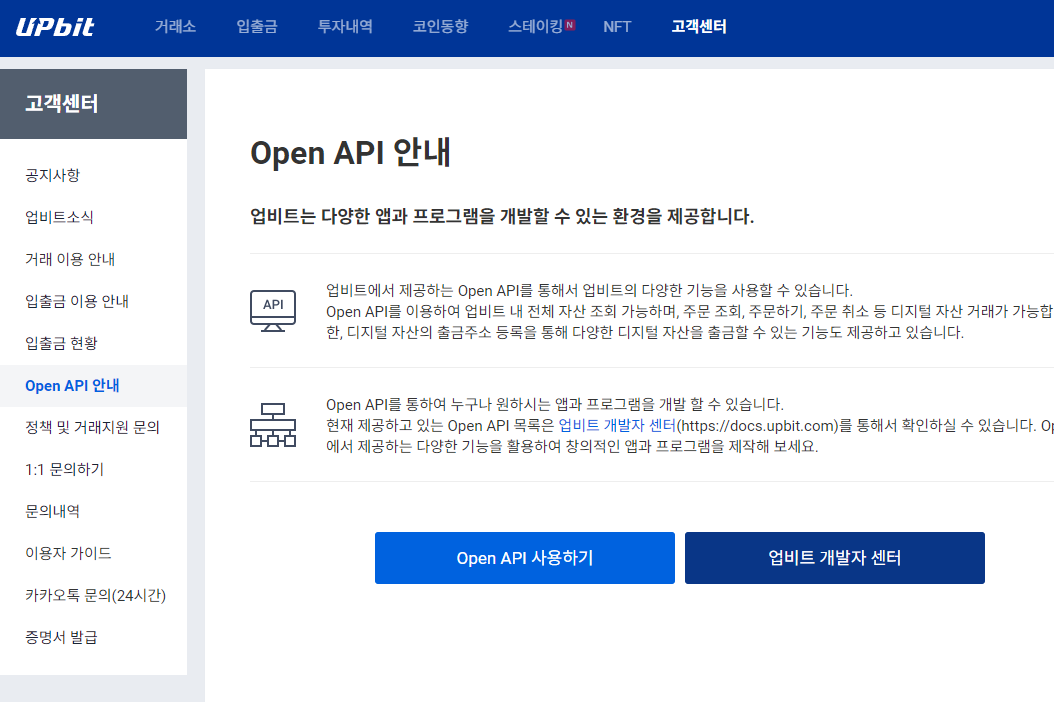The image size is (1054, 702).
Task: Select 고객센터 in the top navigation
Action: point(698,28)
